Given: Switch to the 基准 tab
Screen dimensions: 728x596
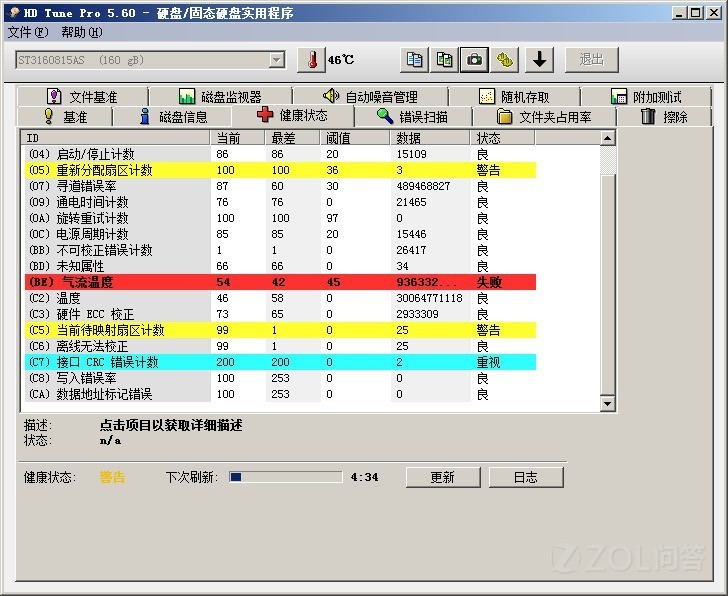Looking at the screenshot, I should [65, 117].
